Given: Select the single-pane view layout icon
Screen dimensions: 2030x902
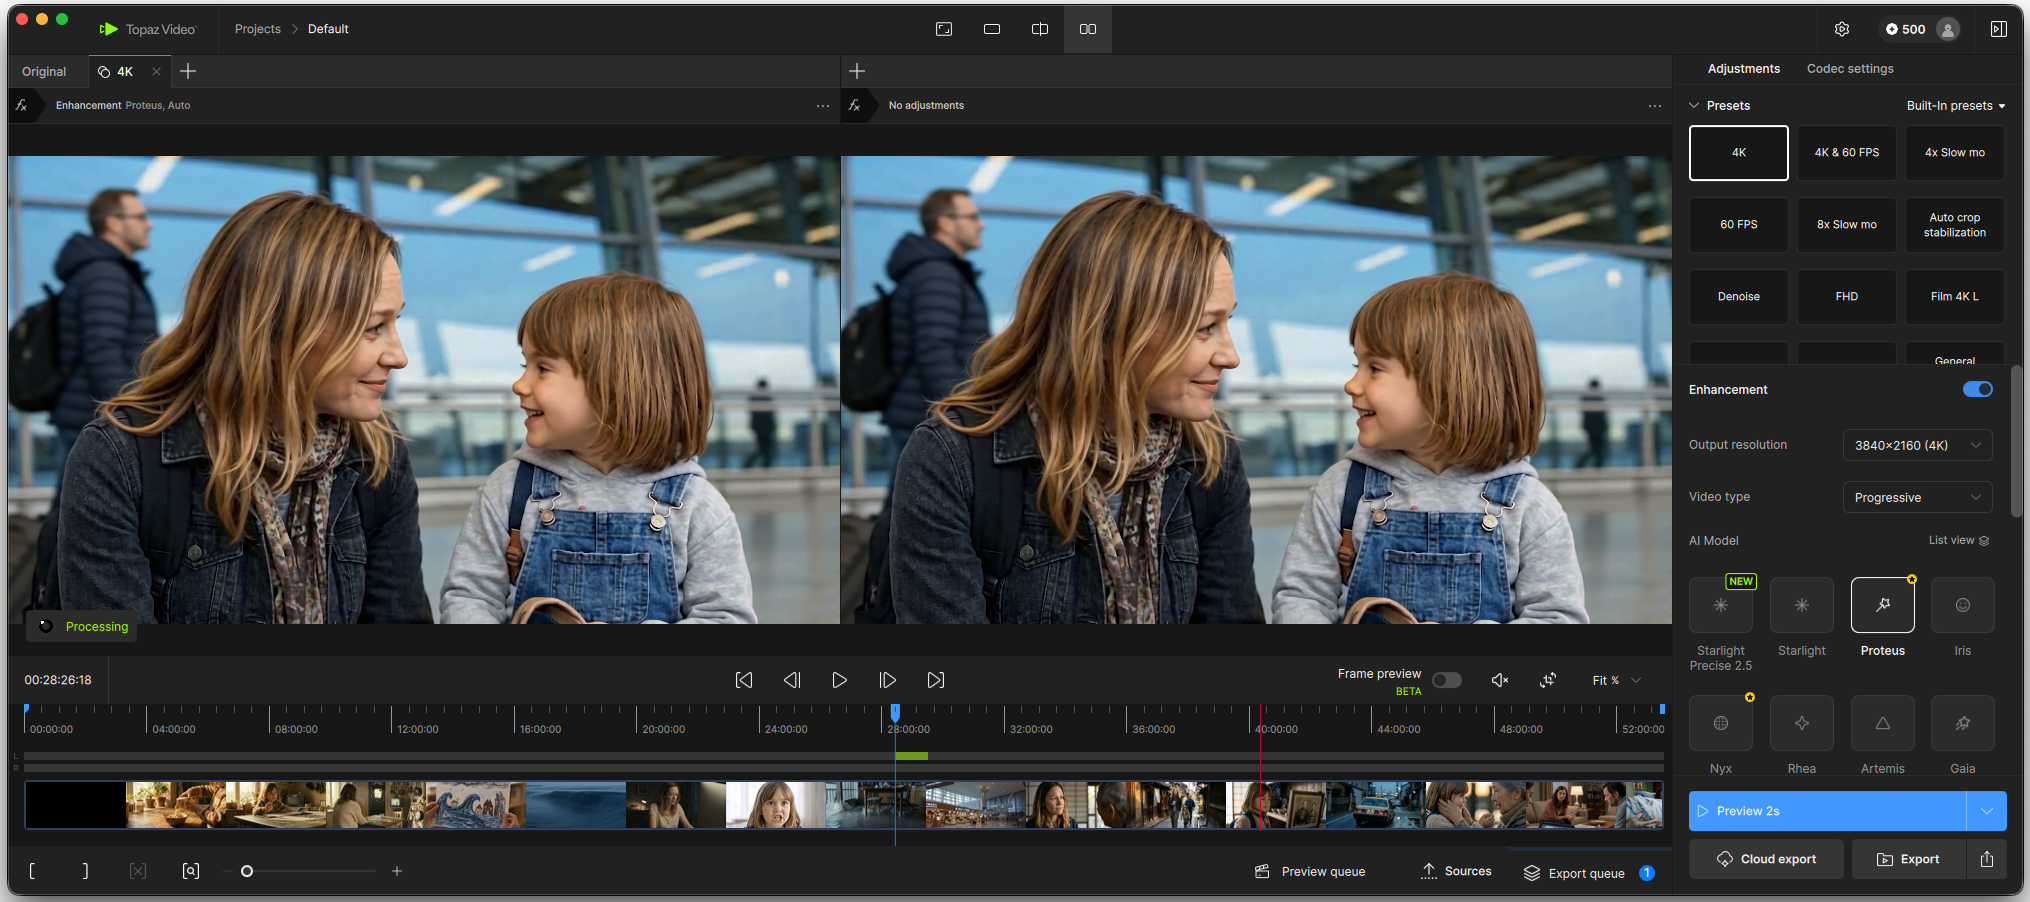Looking at the screenshot, I should tap(992, 29).
